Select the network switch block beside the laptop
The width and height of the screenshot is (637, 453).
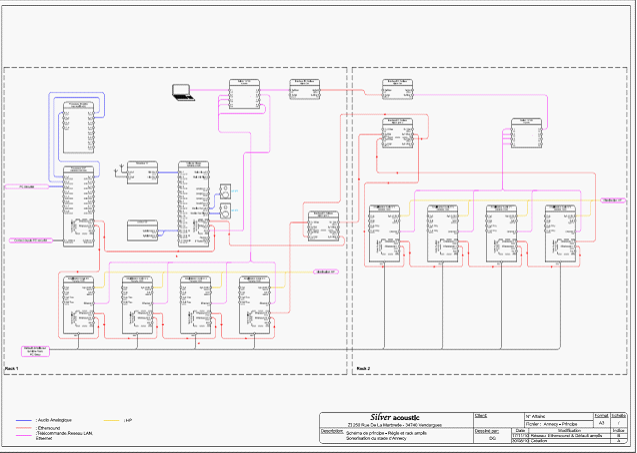(243, 94)
